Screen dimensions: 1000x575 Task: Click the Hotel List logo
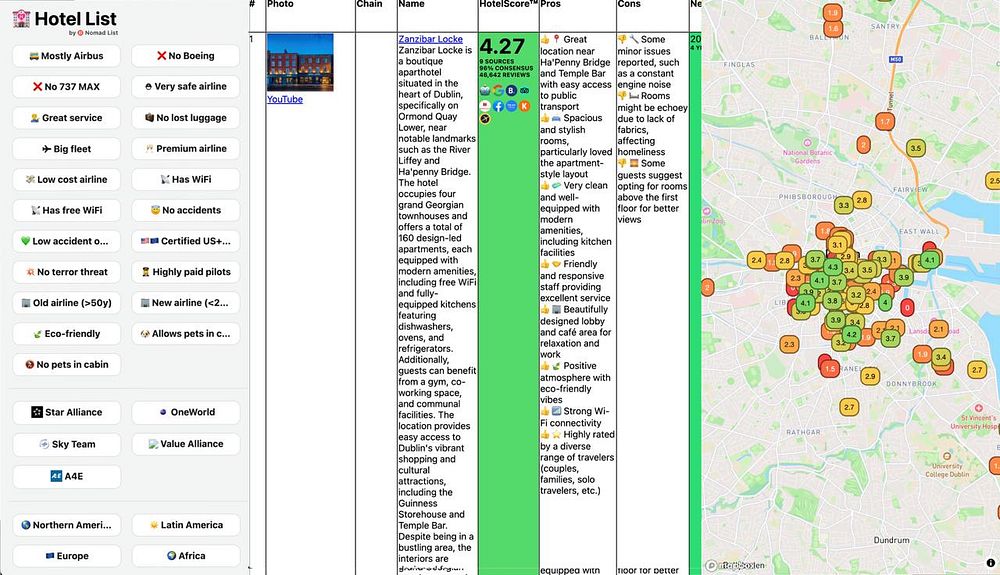pyautogui.click(x=64, y=19)
